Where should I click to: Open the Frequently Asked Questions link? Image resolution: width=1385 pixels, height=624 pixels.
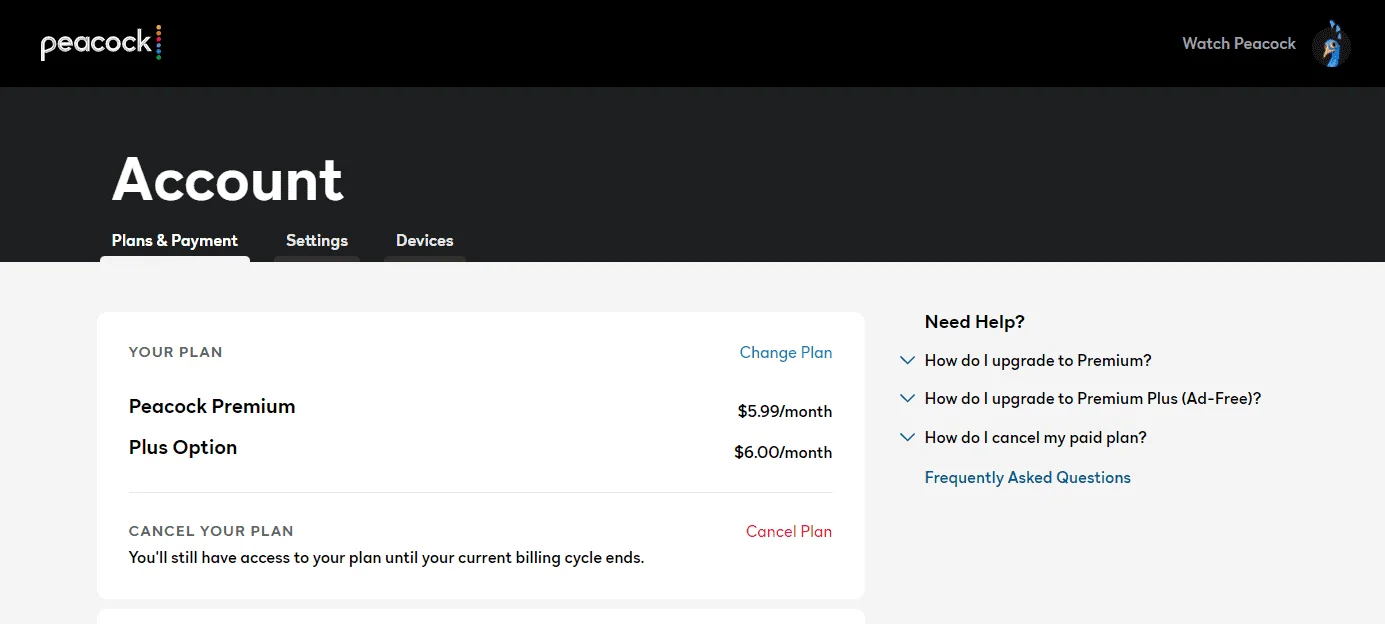[1027, 477]
